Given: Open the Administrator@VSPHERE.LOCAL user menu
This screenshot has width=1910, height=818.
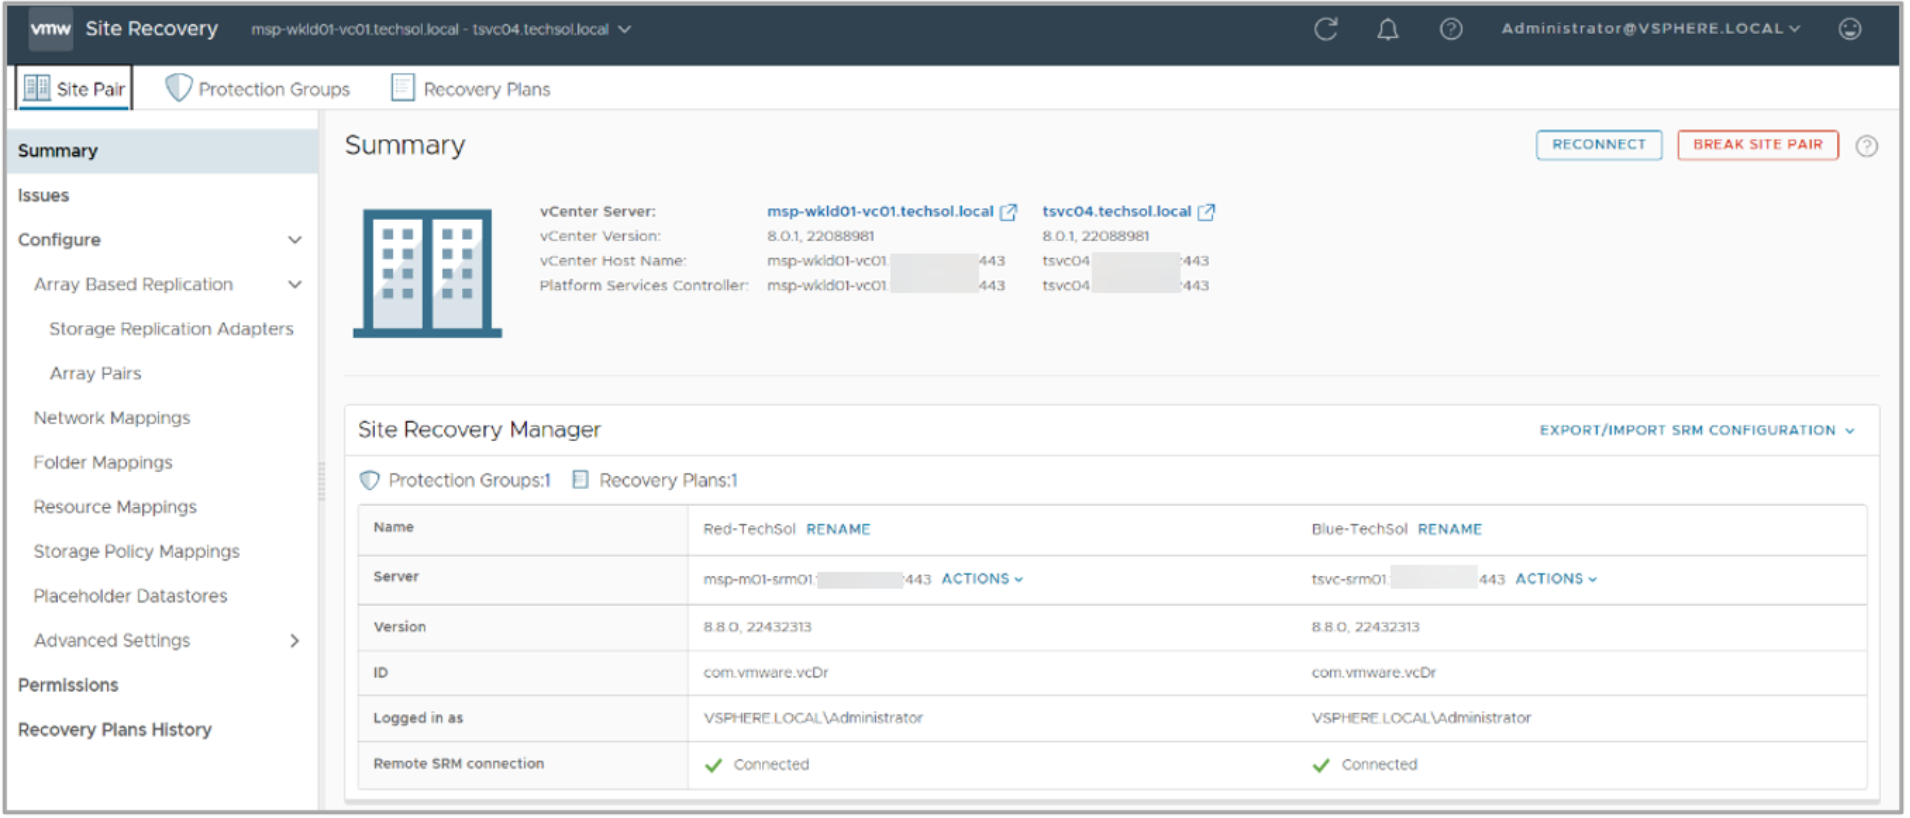Looking at the screenshot, I should [x=1650, y=28].
